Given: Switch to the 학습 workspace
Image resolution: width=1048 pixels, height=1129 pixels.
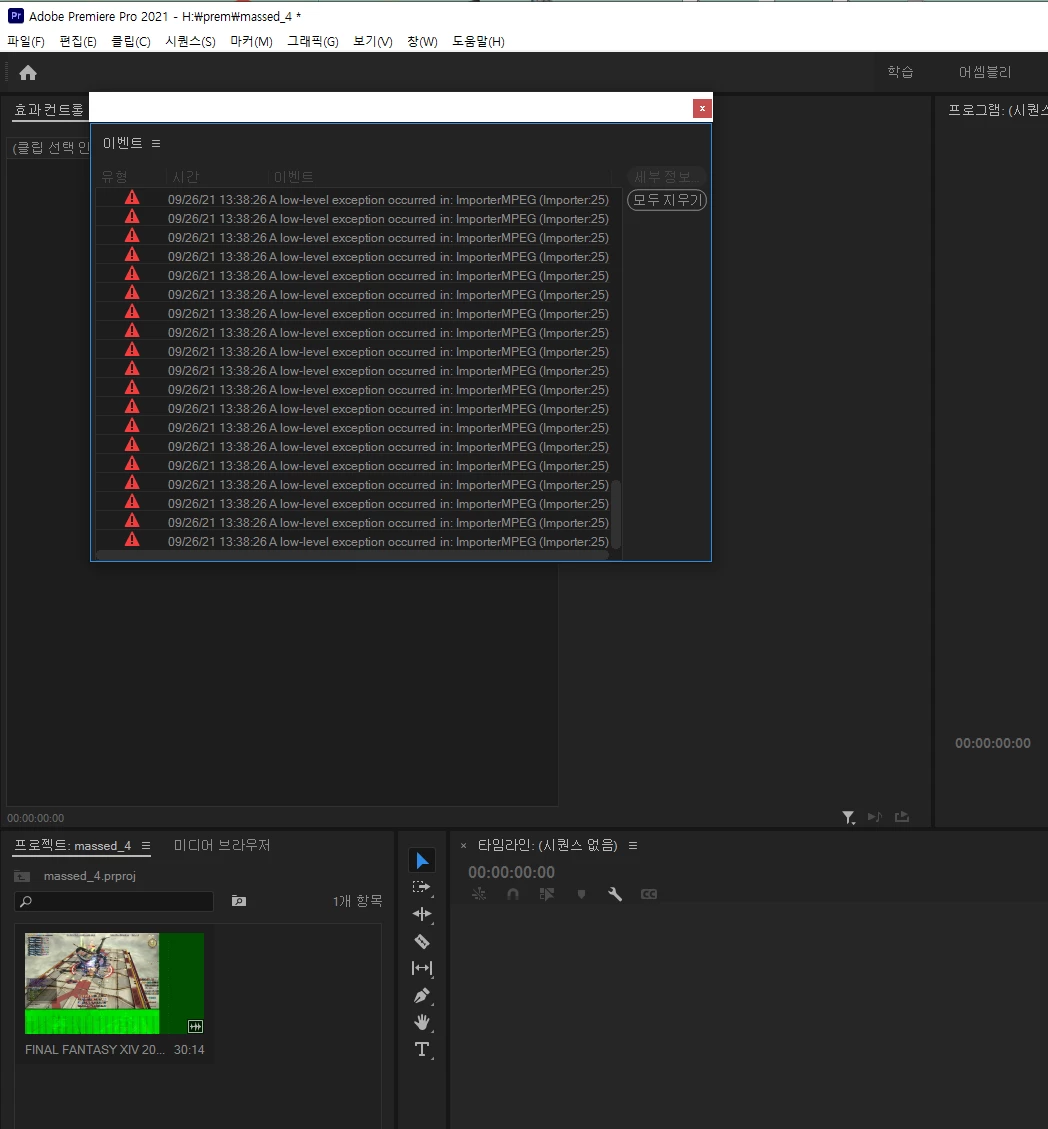Looking at the screenshot, I should [900, 71].
